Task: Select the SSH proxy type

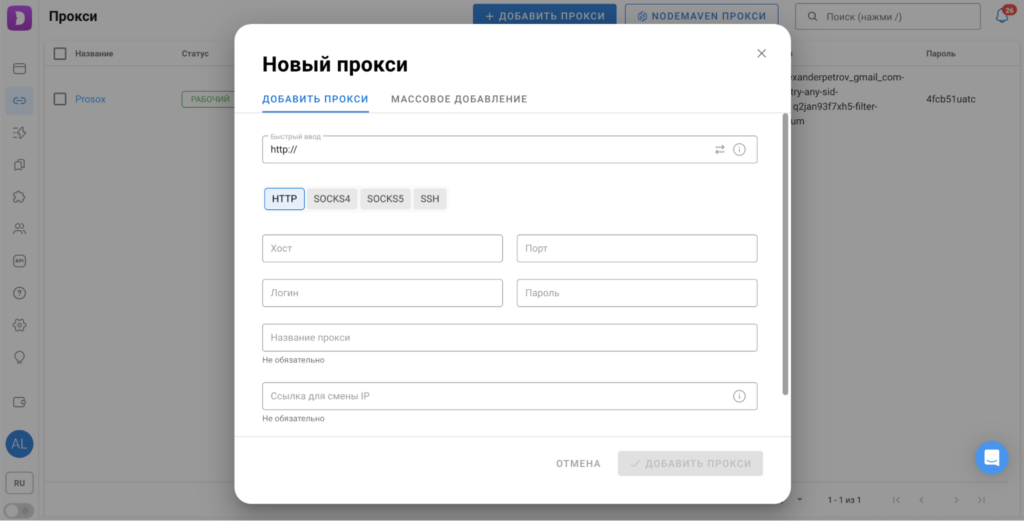Action: pos(430,199)
